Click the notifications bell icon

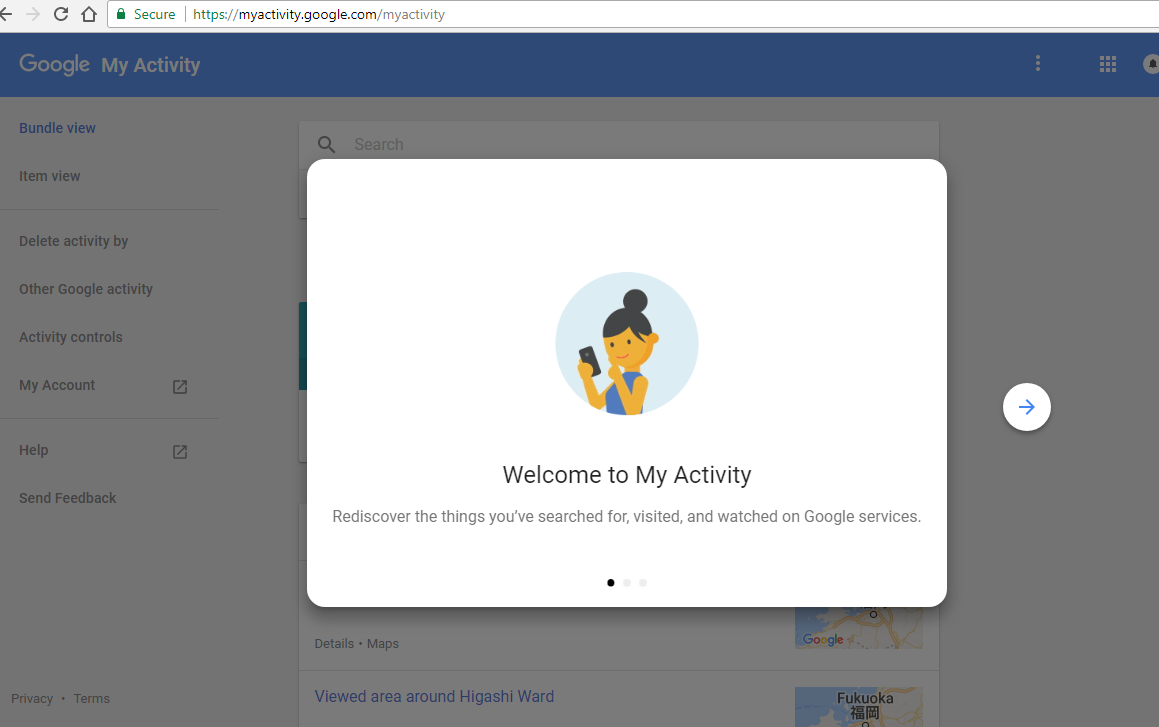click(1151, 64)
